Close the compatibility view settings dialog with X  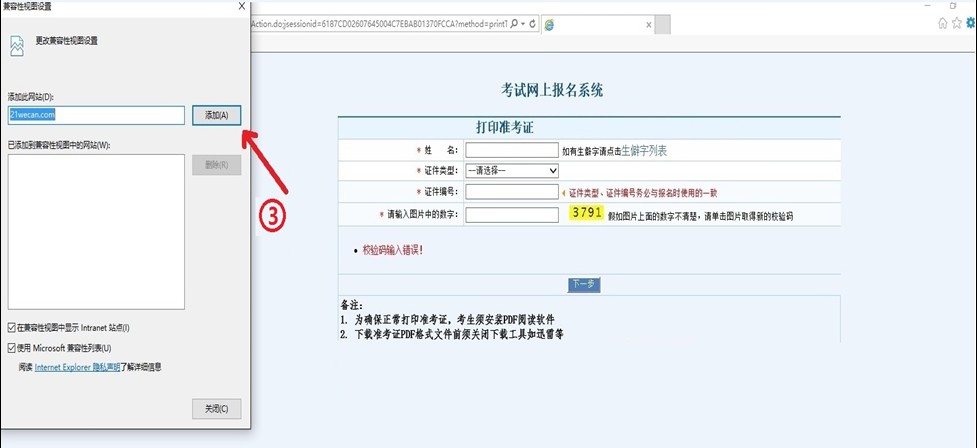click(241, 7)
